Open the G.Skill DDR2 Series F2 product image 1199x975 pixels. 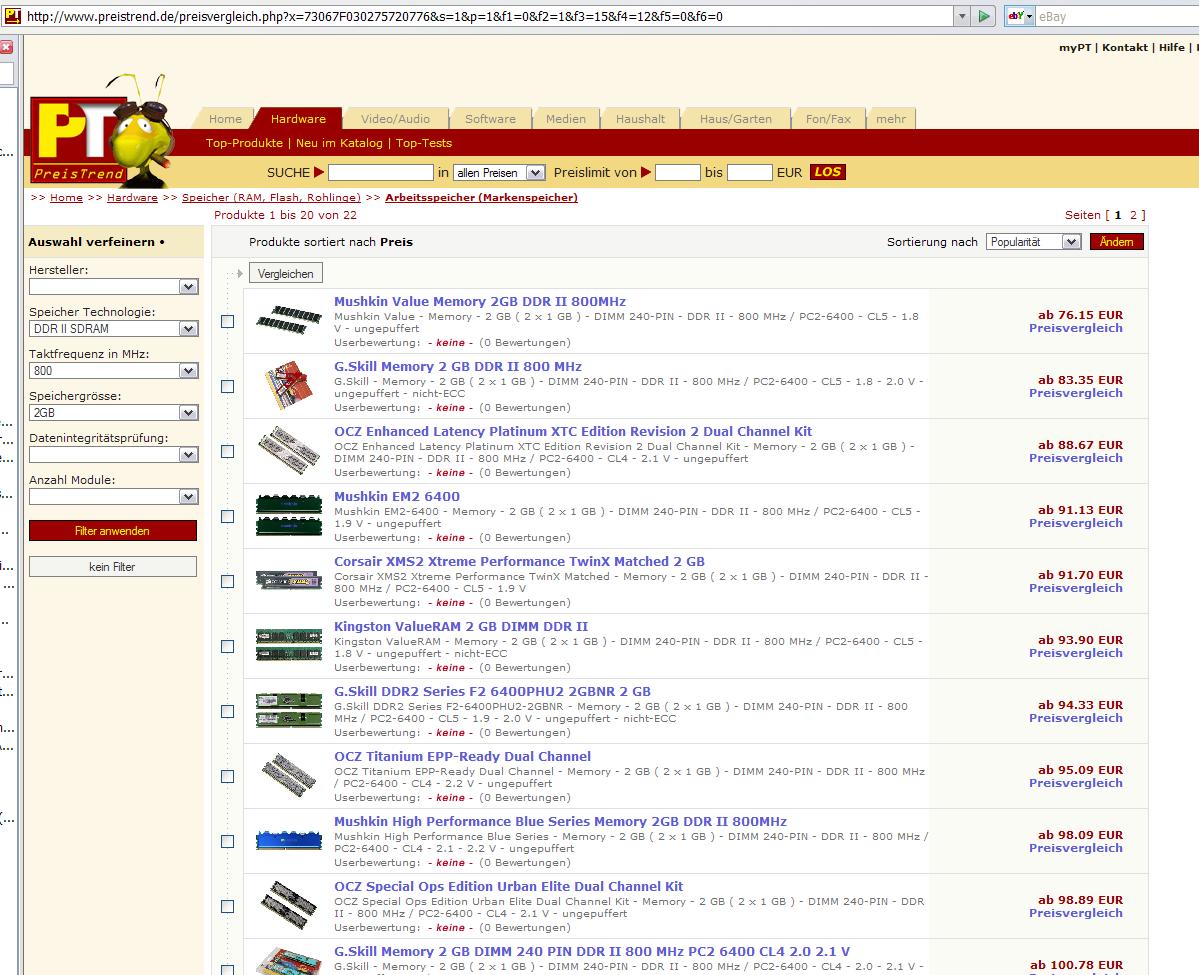click(x=288, y=710)
